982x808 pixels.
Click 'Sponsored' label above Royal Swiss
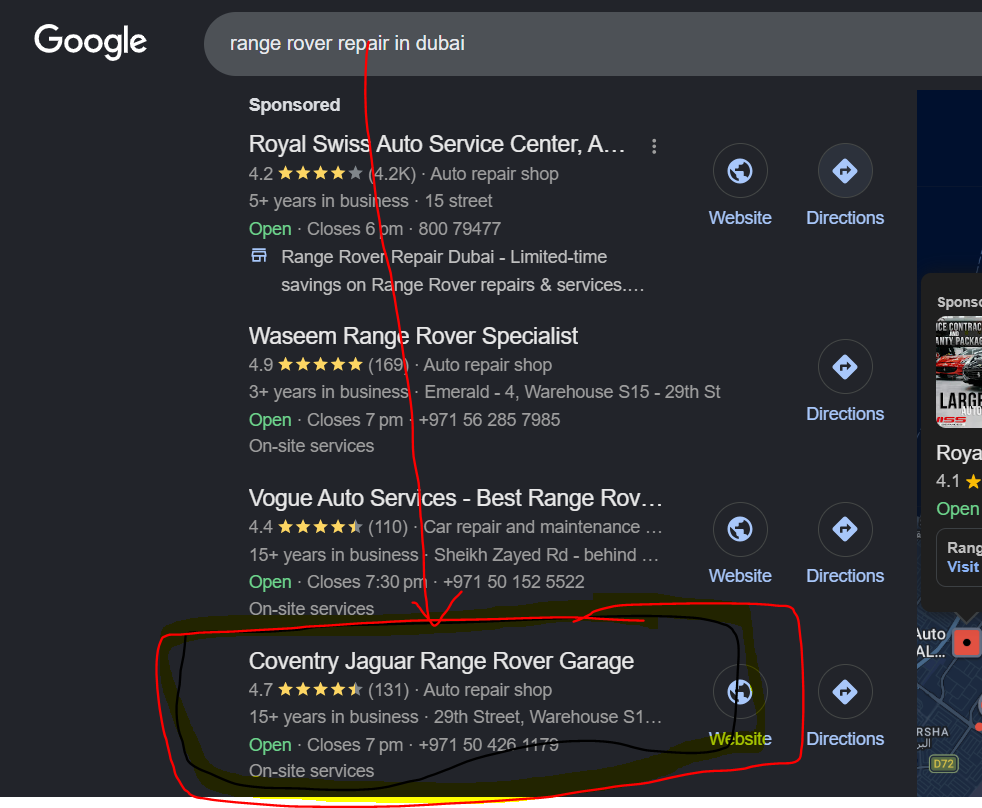coord(294,105)
